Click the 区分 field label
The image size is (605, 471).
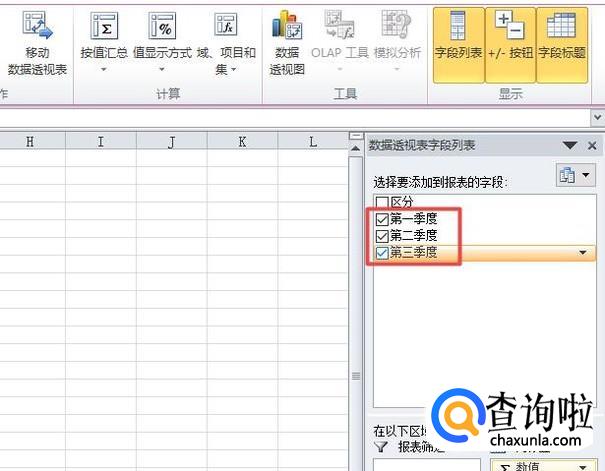point(401,202)
